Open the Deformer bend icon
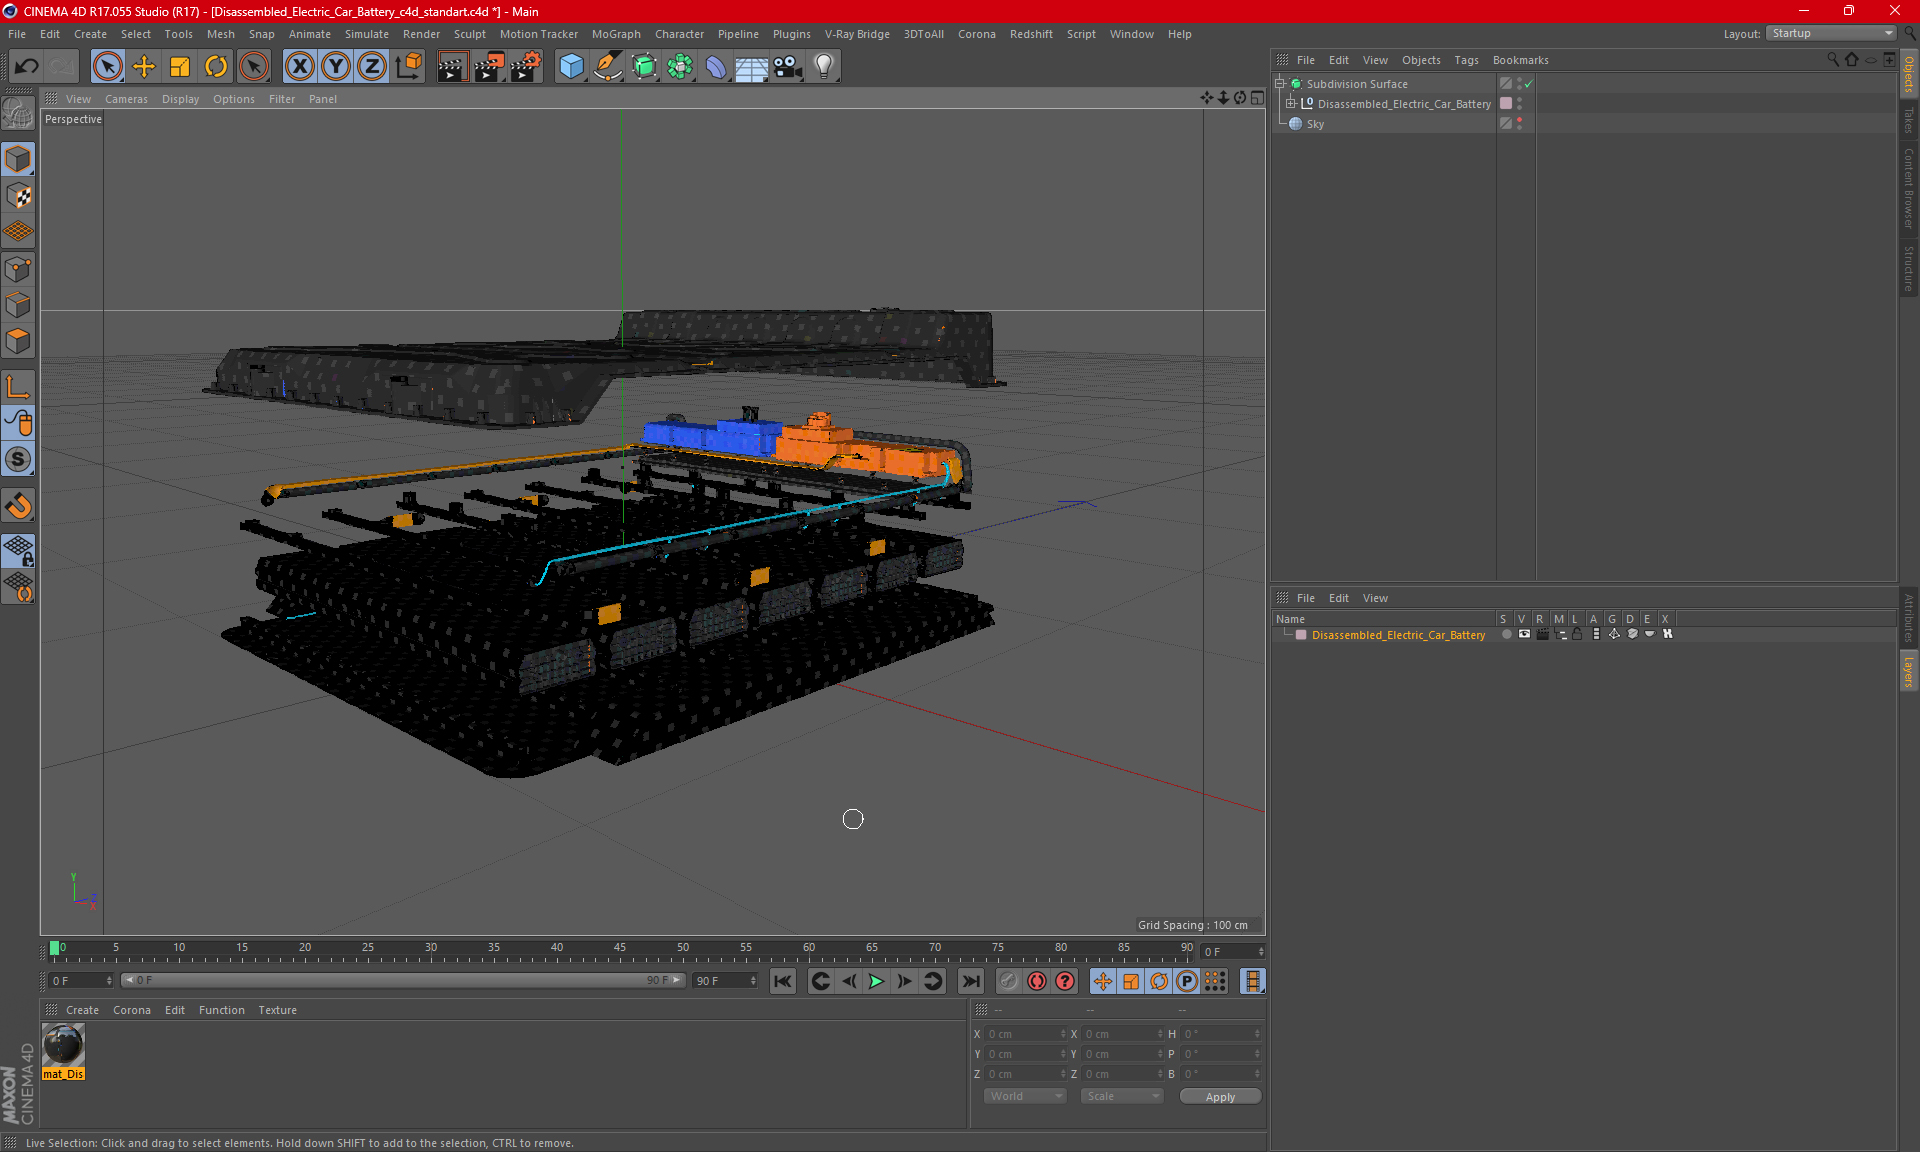The width and height of the screenshot is (1920, 1152). 716,67
